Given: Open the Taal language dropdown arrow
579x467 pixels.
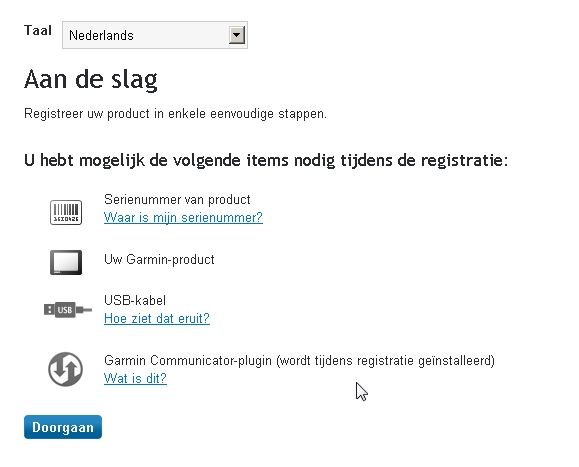Looking at the screenshot, I should [x=237, y=35].
